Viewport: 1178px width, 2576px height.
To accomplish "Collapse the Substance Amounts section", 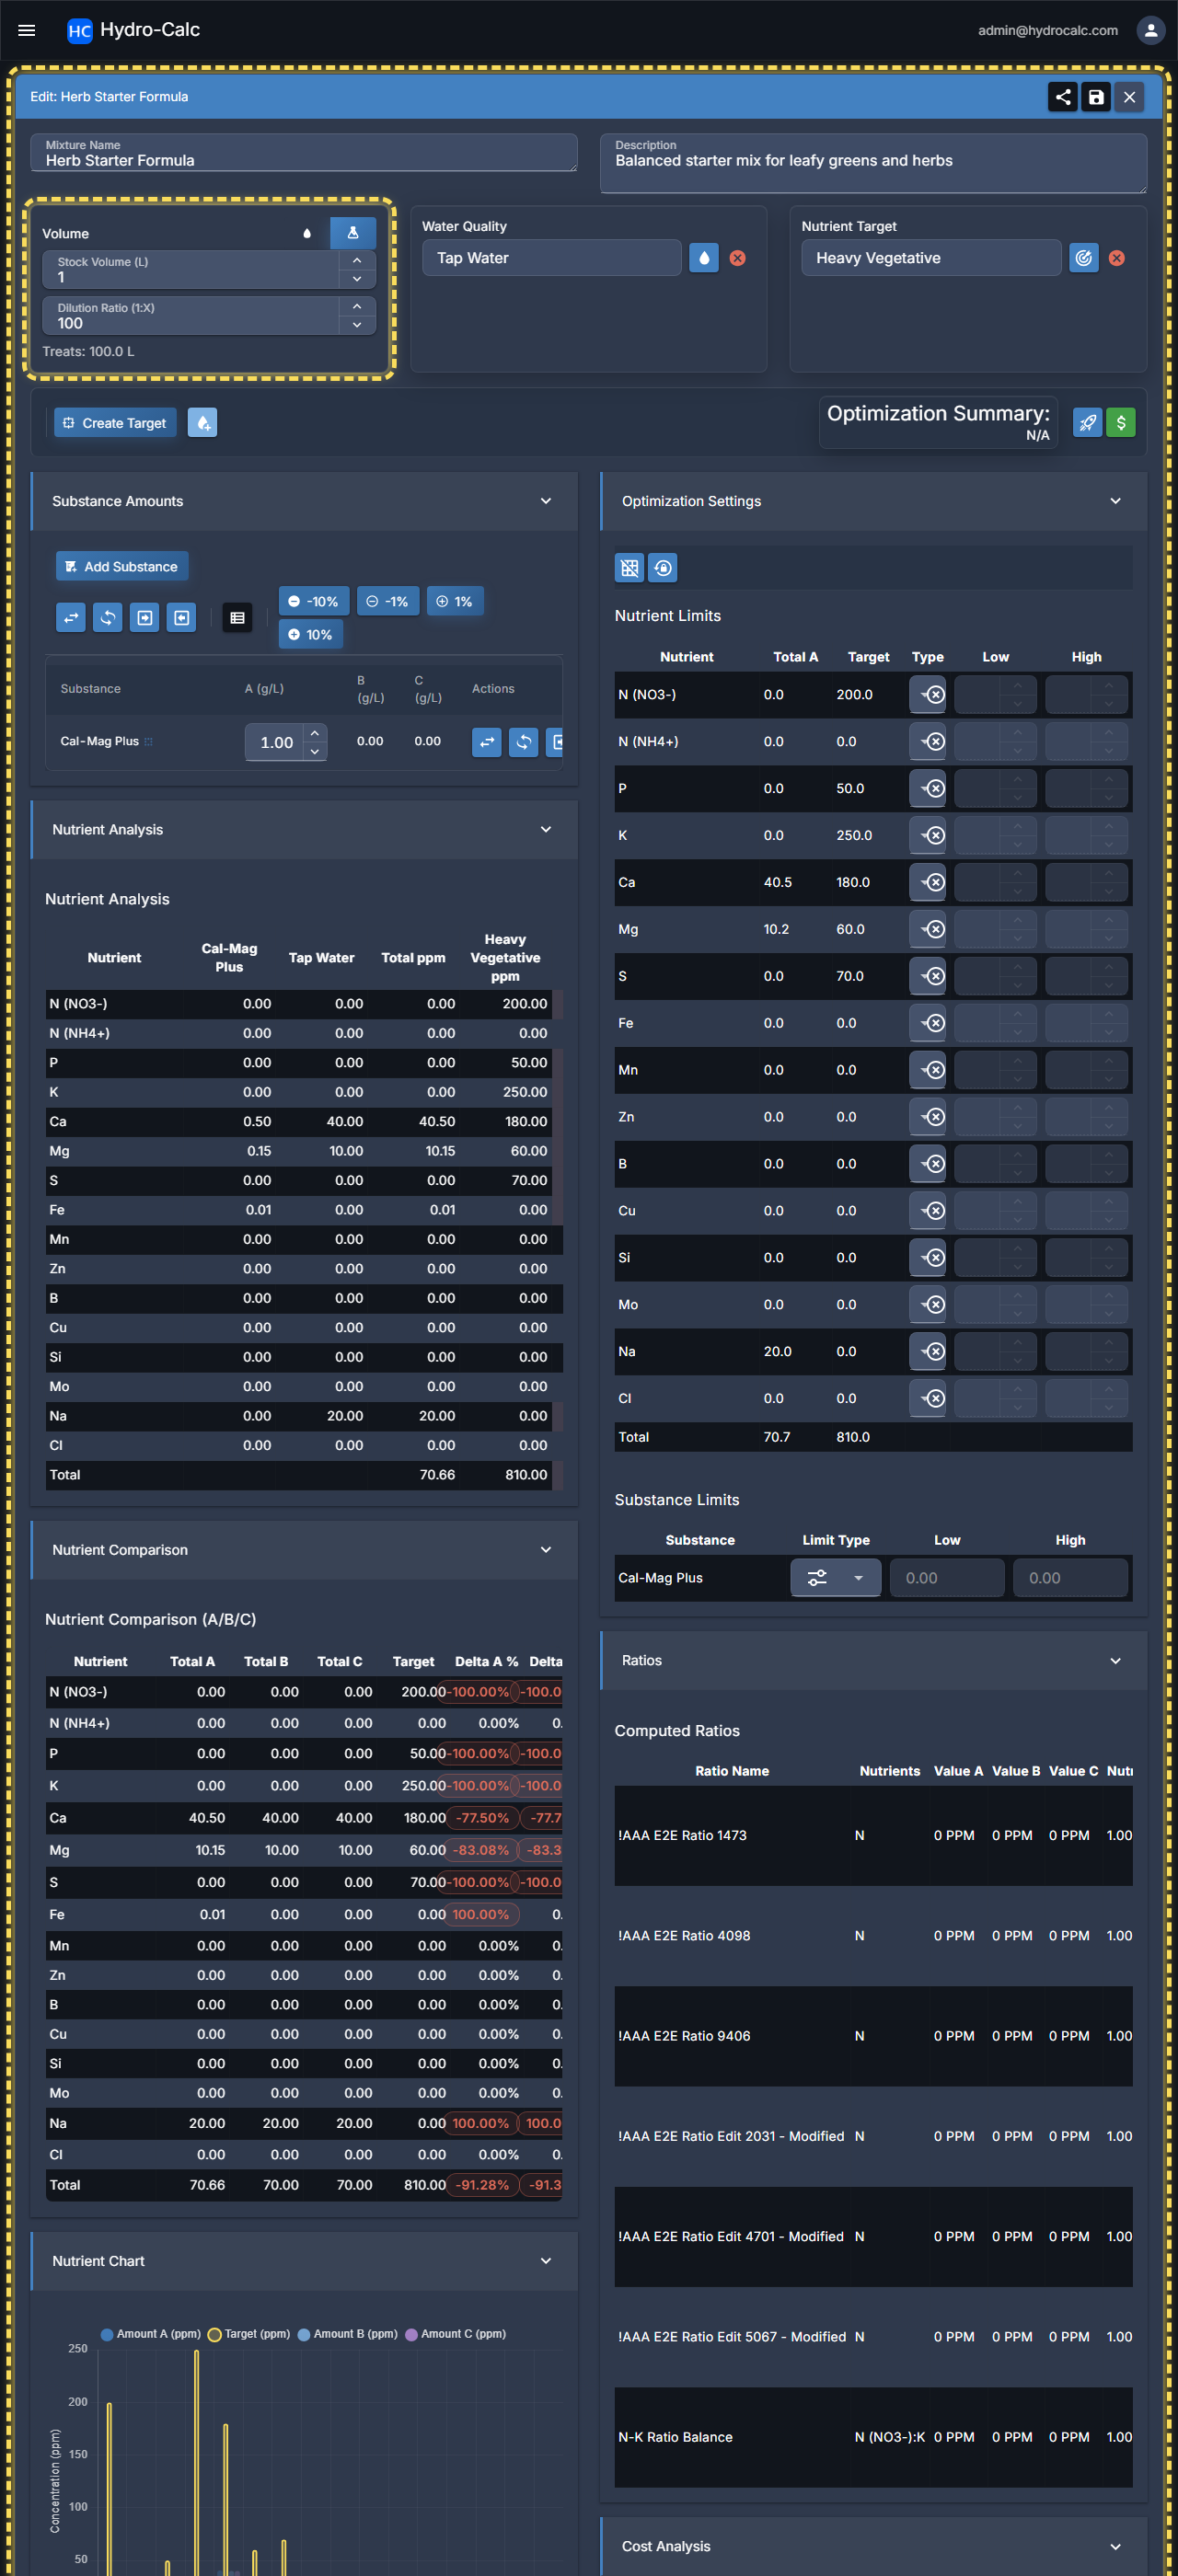I will [x=546, y=501].
